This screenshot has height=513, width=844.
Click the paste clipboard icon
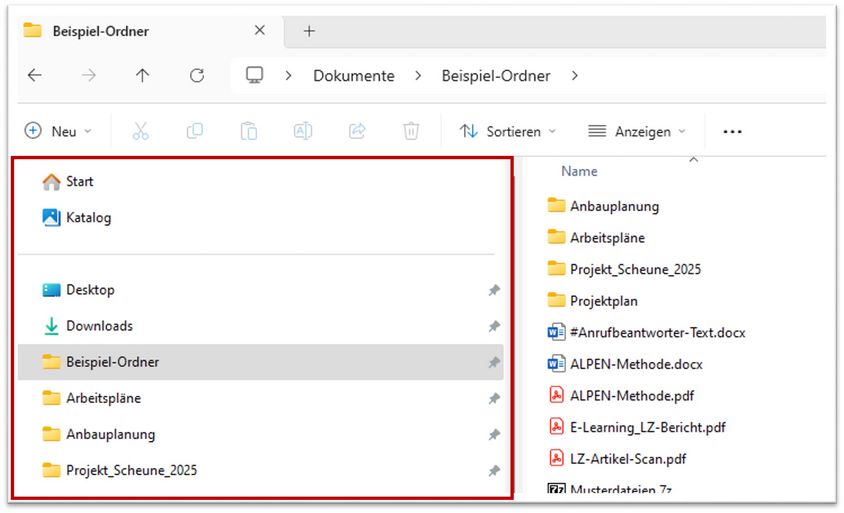pyautogui.click(x=249, y=131)
